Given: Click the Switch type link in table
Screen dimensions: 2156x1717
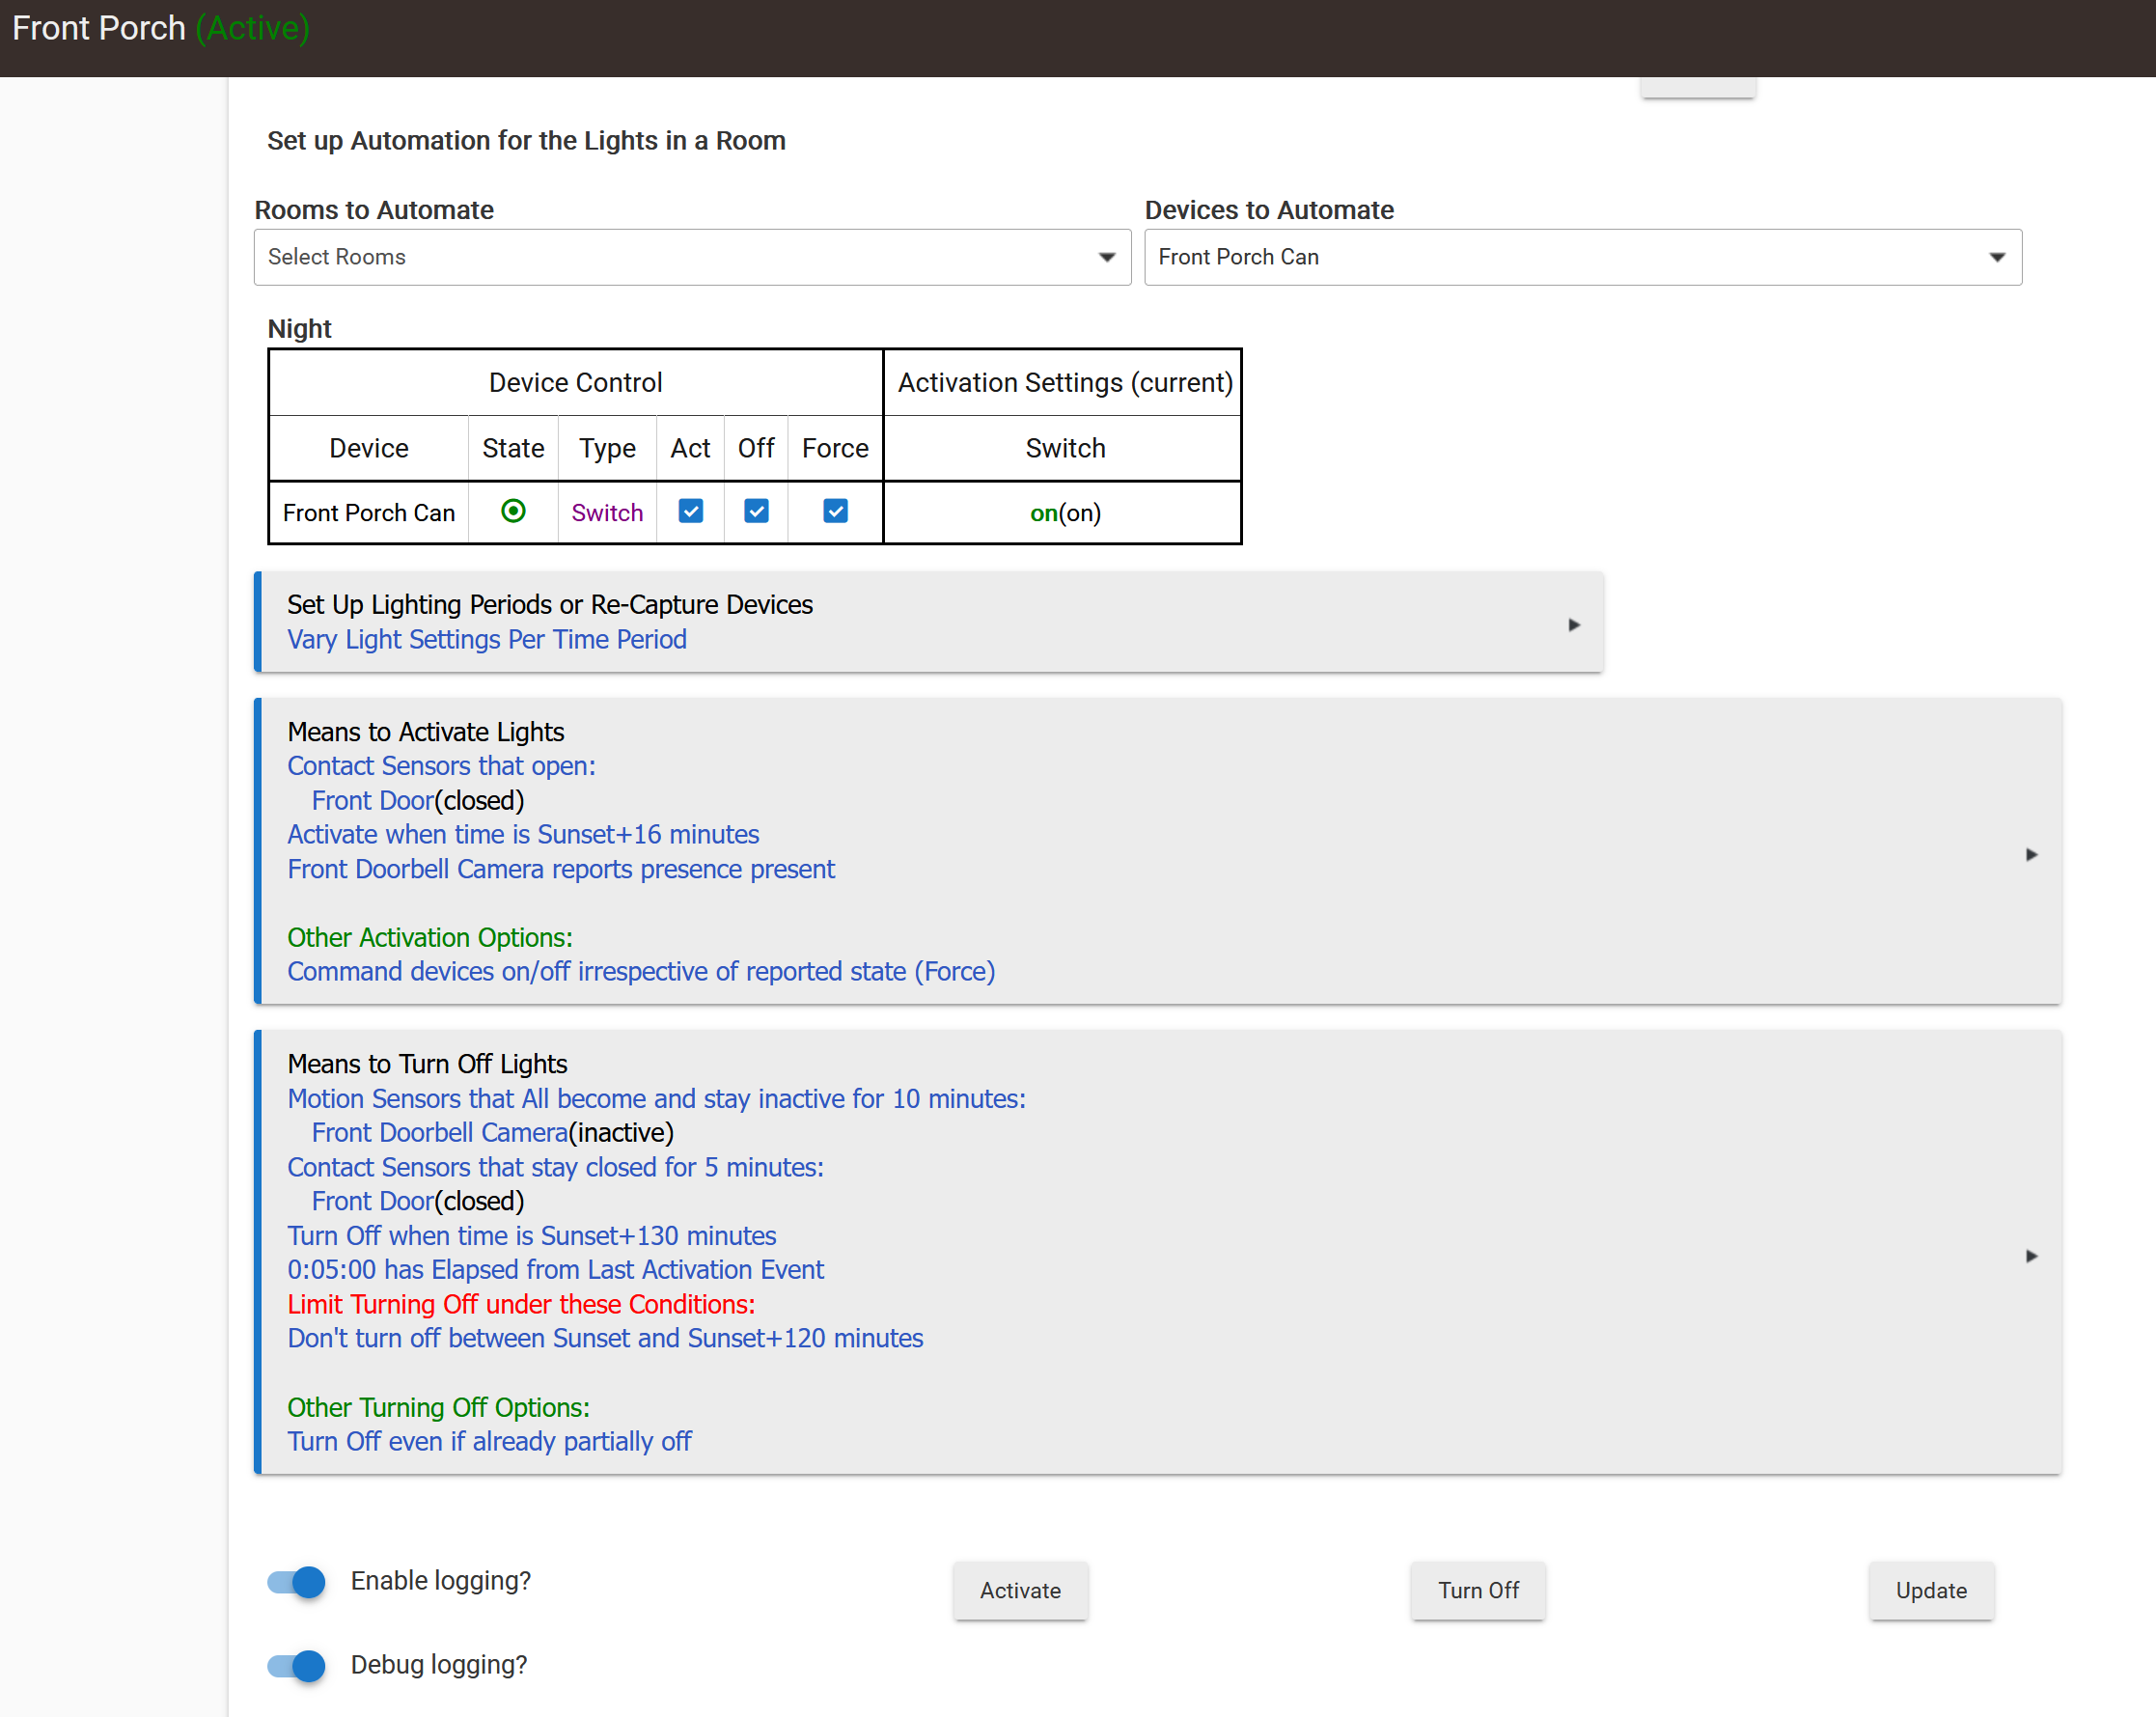Looking at the screenshot, I should point(607,513).
